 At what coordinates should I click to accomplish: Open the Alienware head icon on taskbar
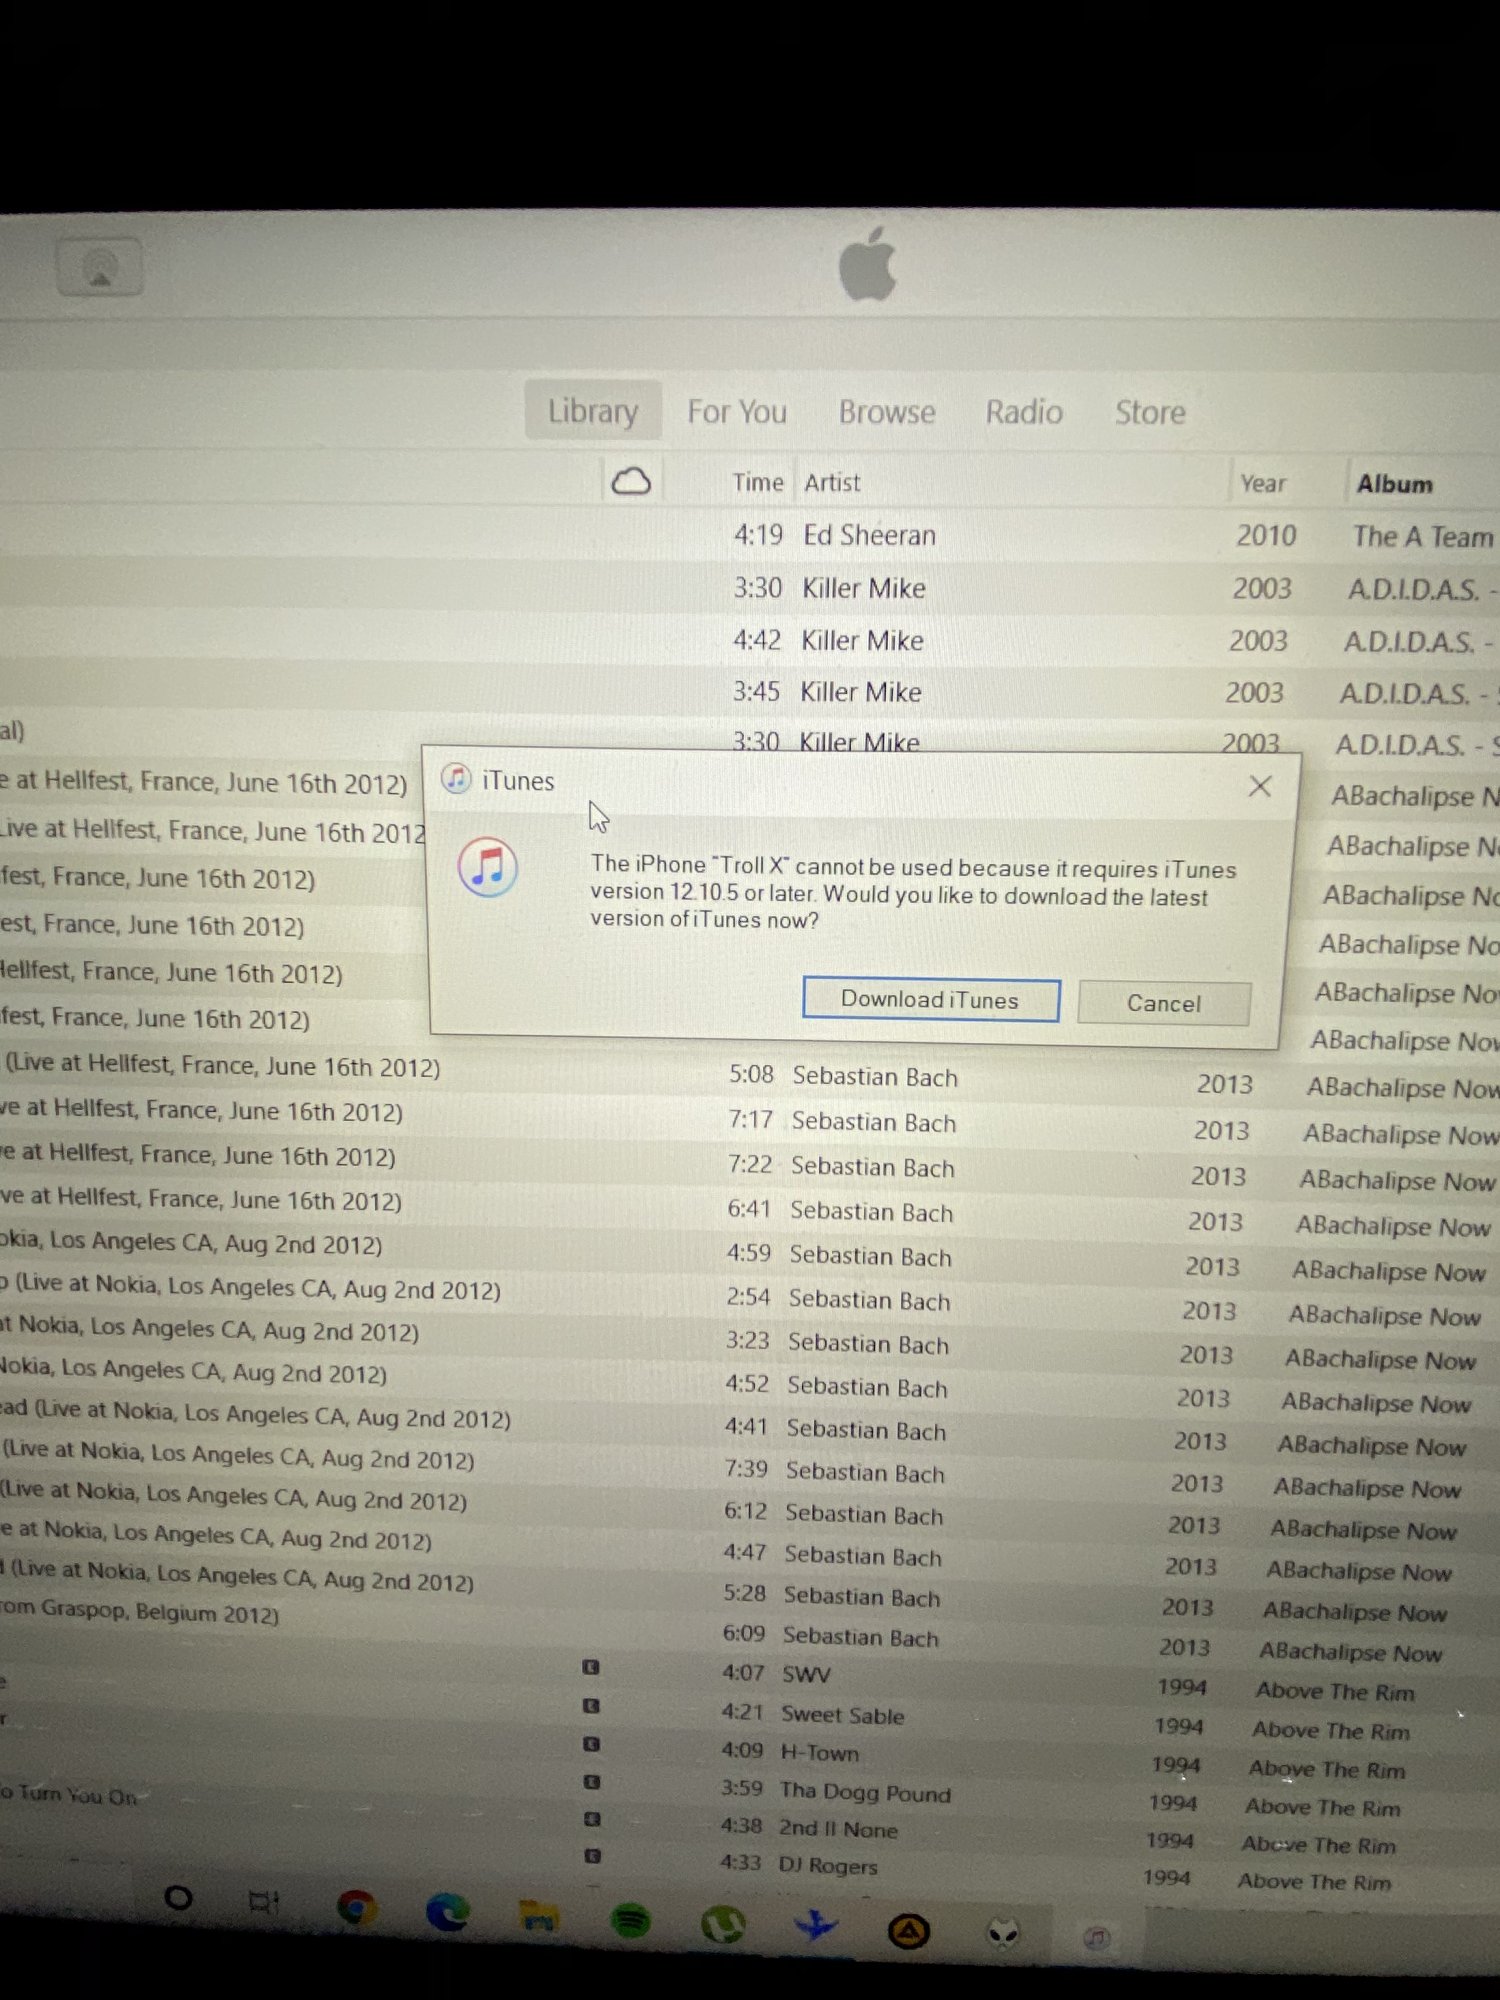[1002, 1935]
